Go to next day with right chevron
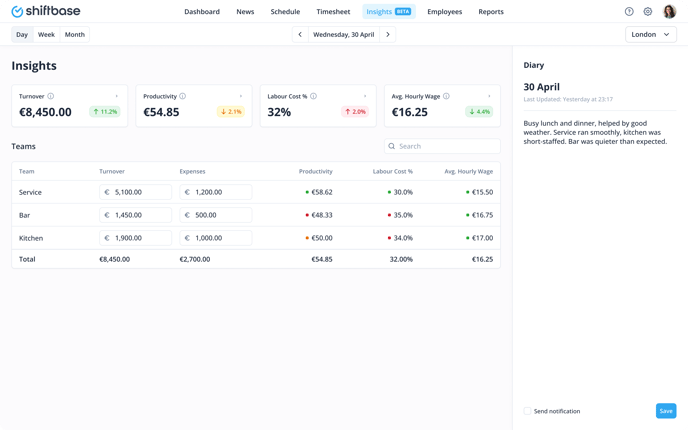Screen dimensions: 688x430 pyautogui.click(x=388, y=34)
